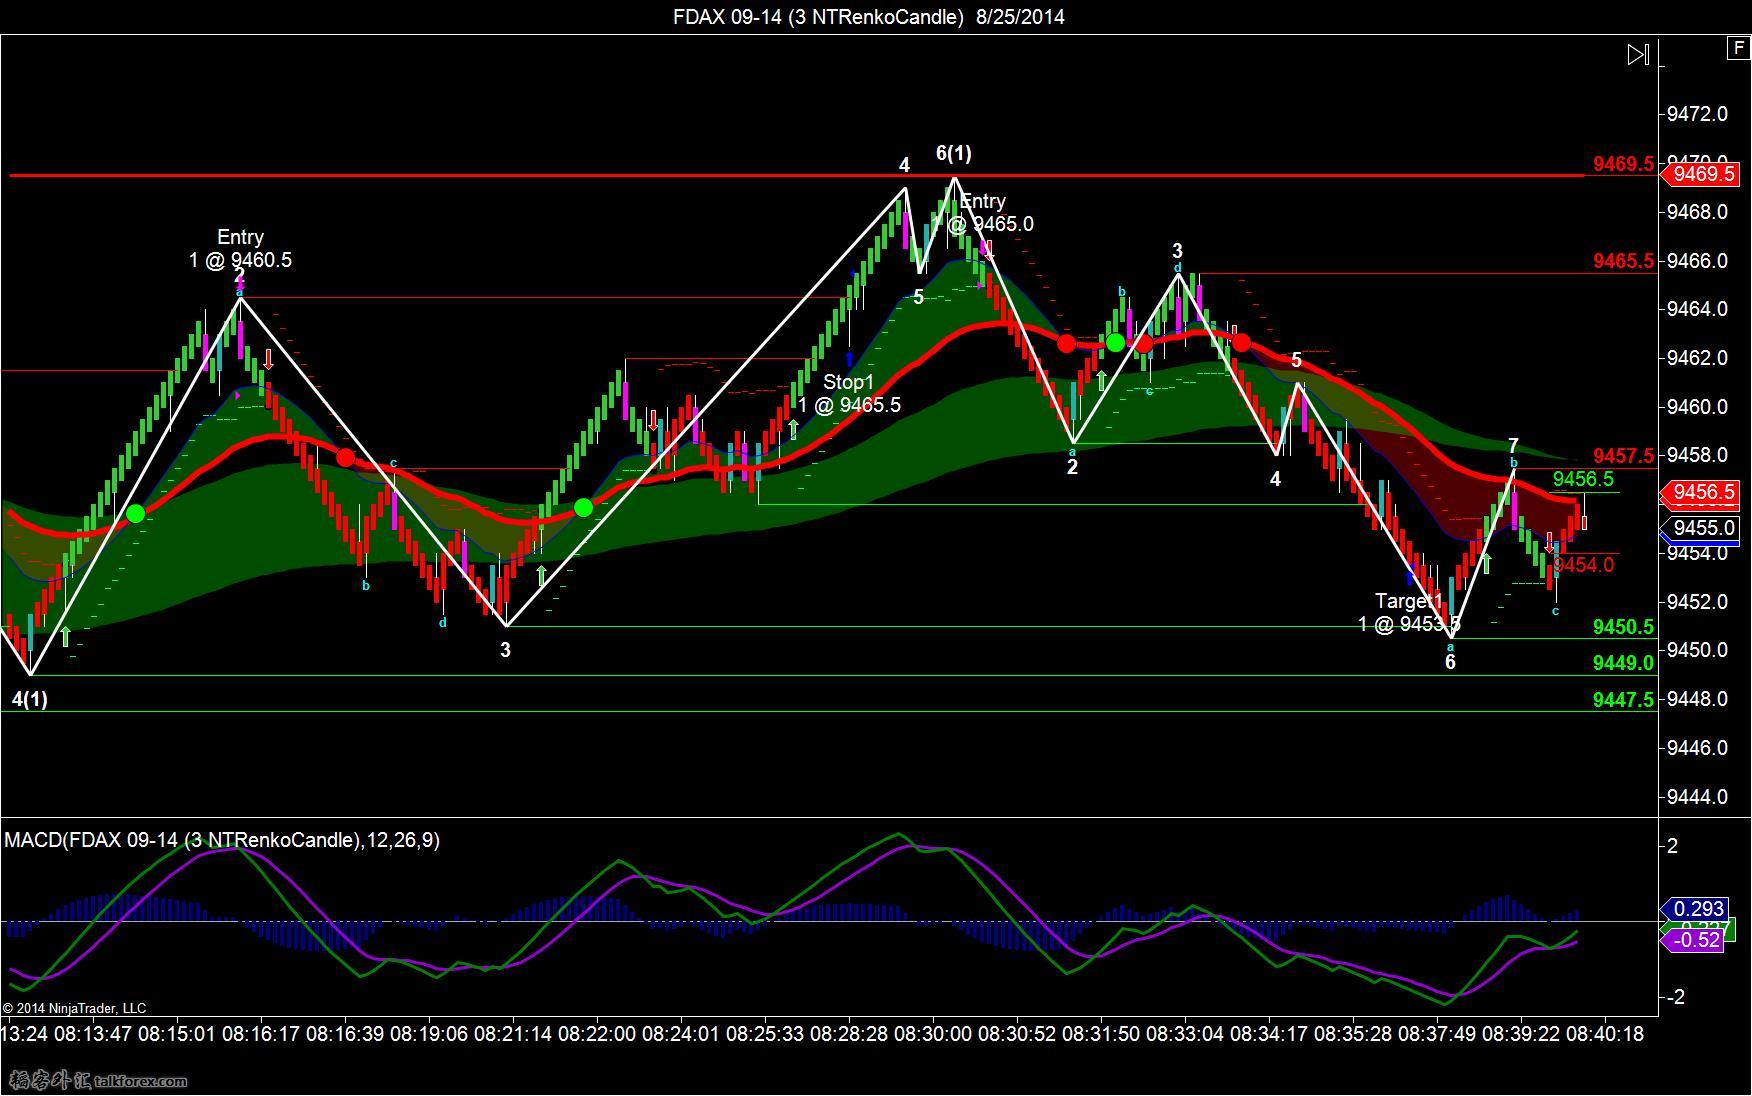Click the purple -0.52 MACD value marker
Screen dimensions: 1752x1096
1695,940
